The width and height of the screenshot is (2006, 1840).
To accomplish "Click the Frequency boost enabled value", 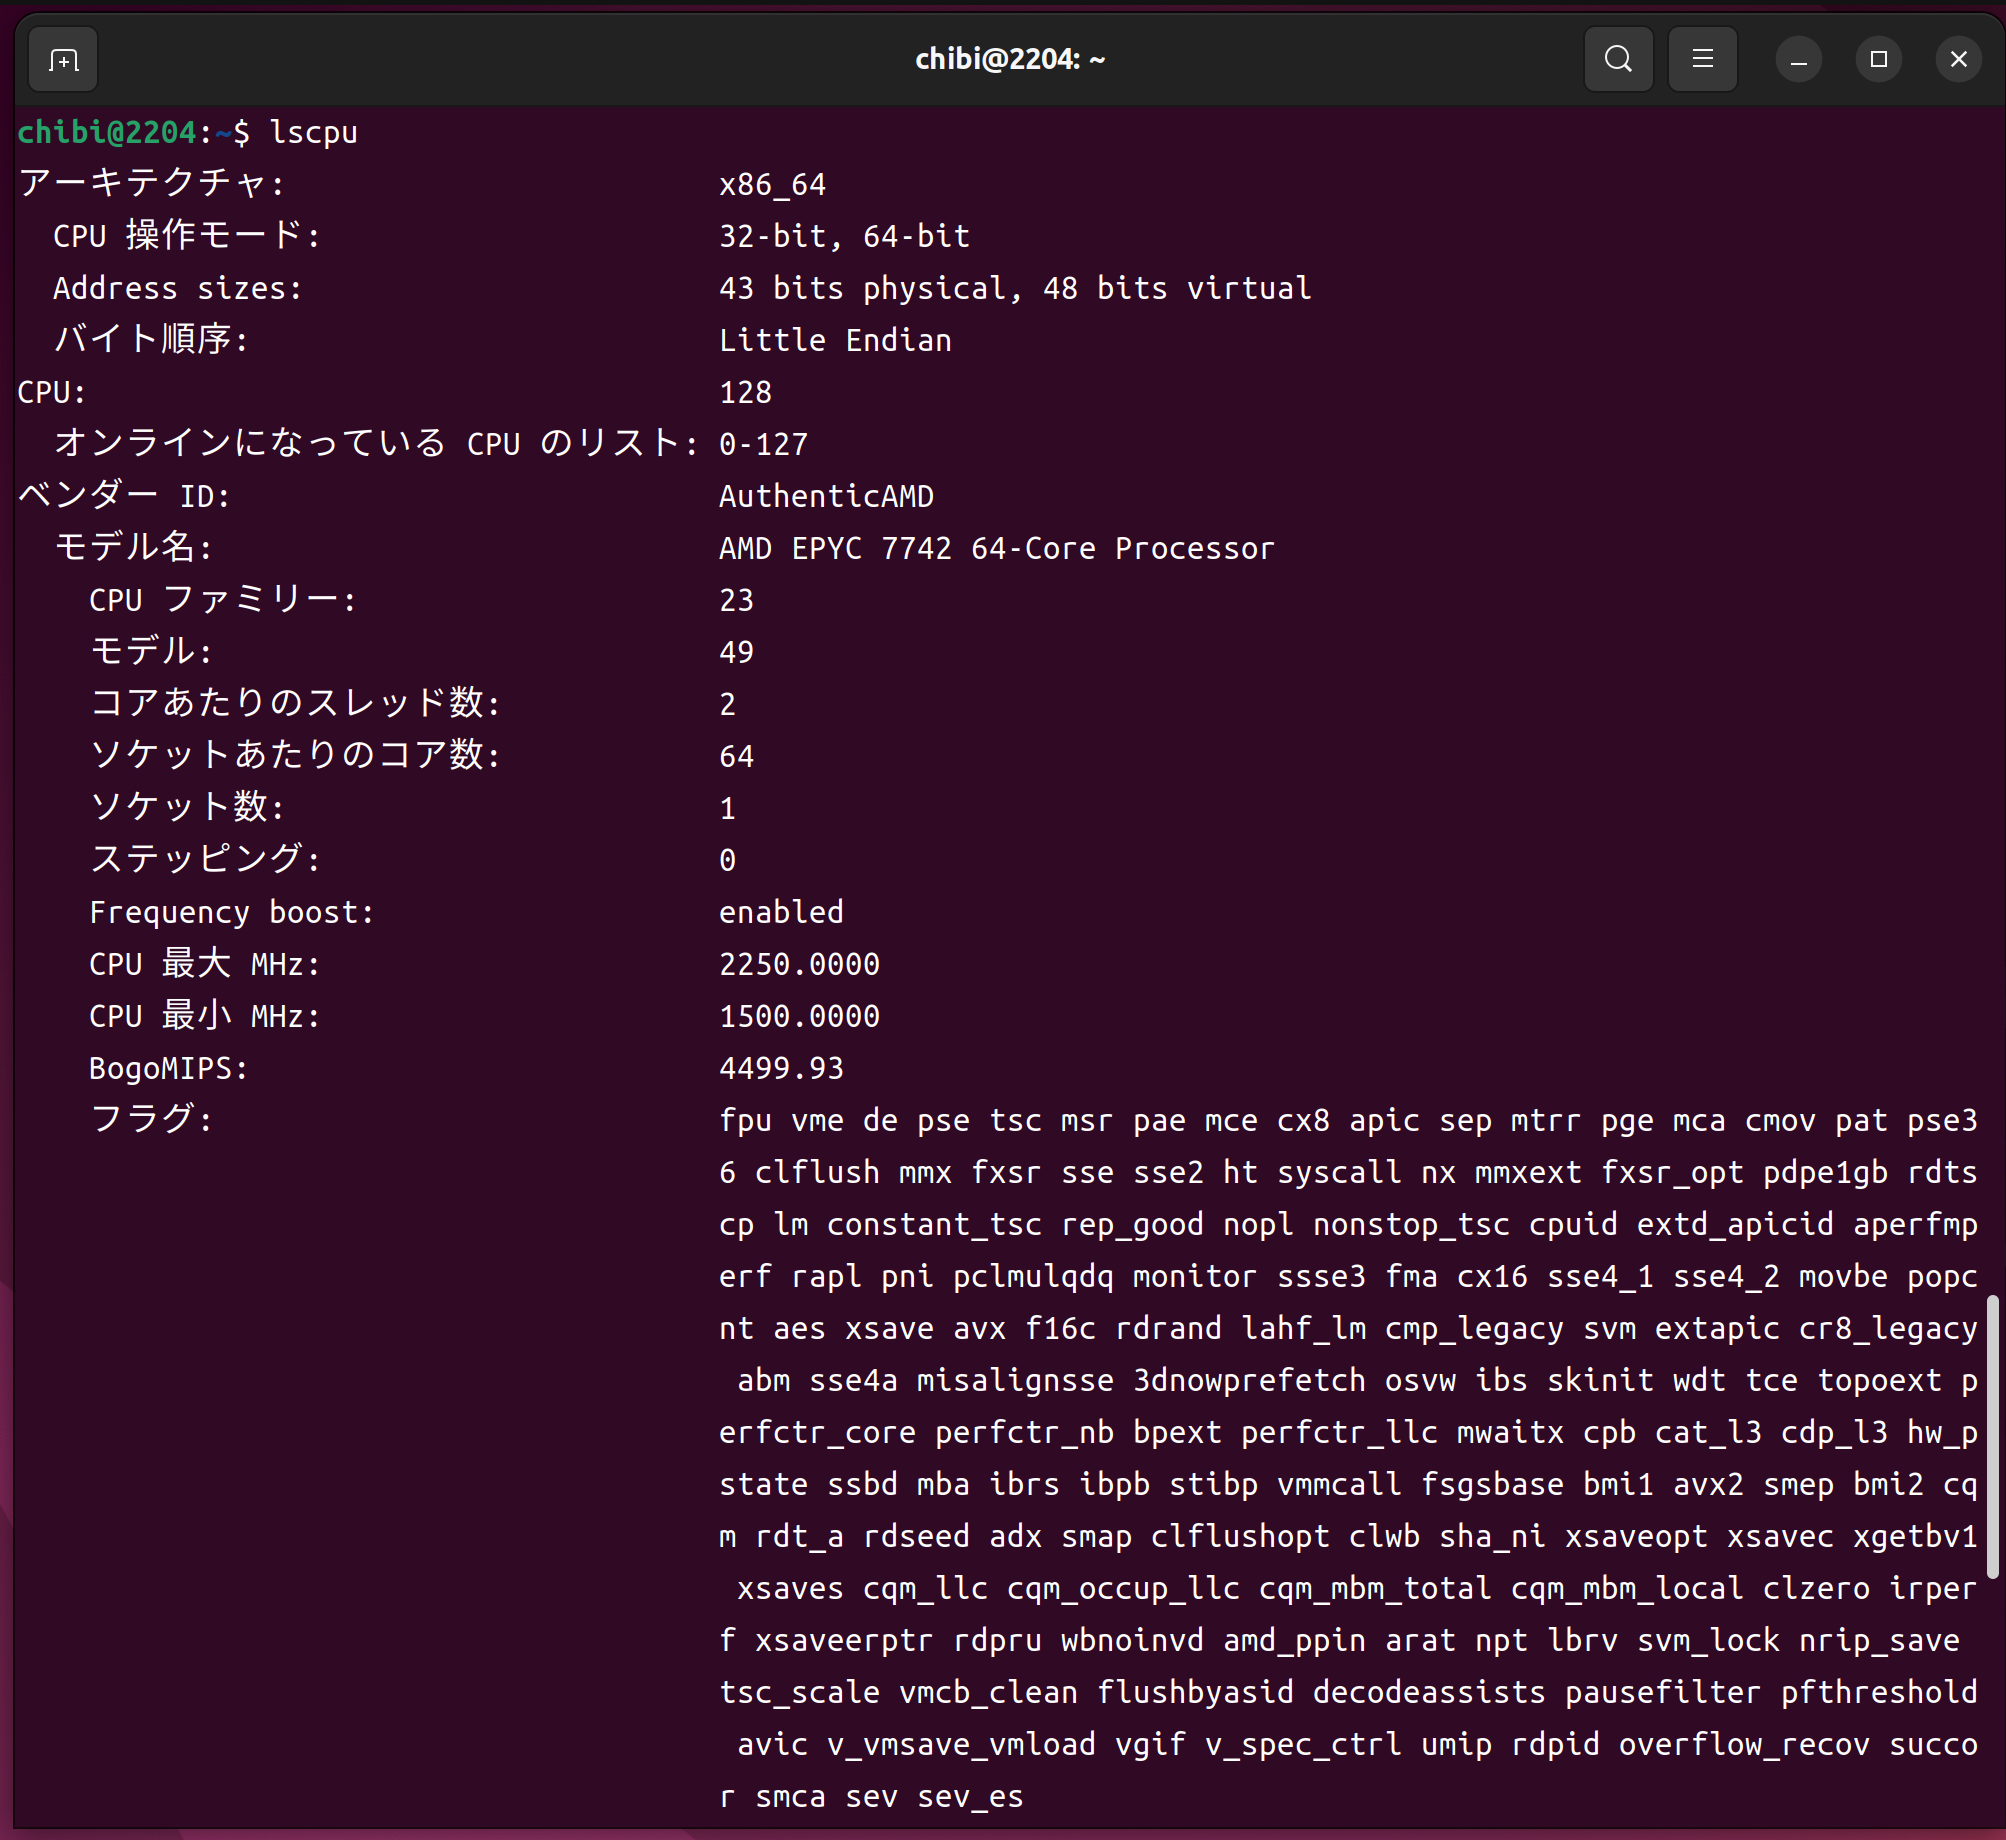I will pos(781,913).
